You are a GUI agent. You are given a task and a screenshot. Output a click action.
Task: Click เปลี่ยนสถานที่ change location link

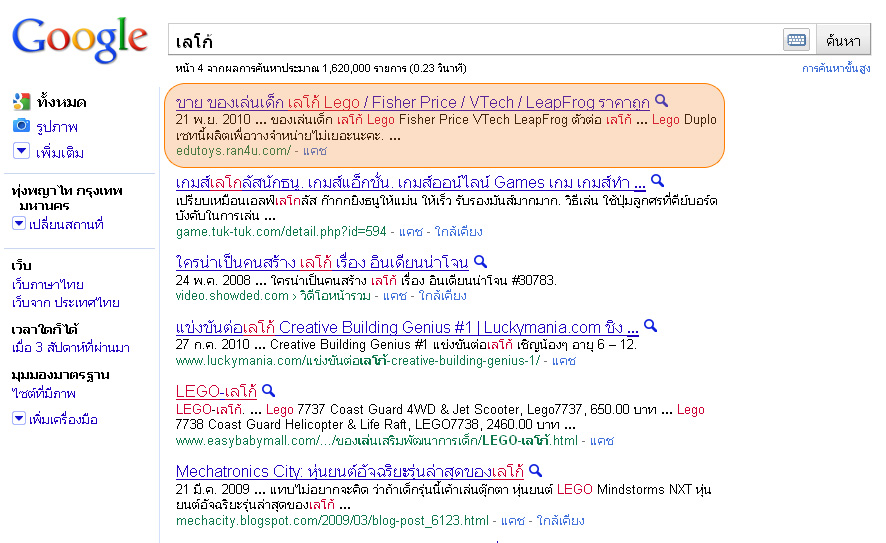66,224
